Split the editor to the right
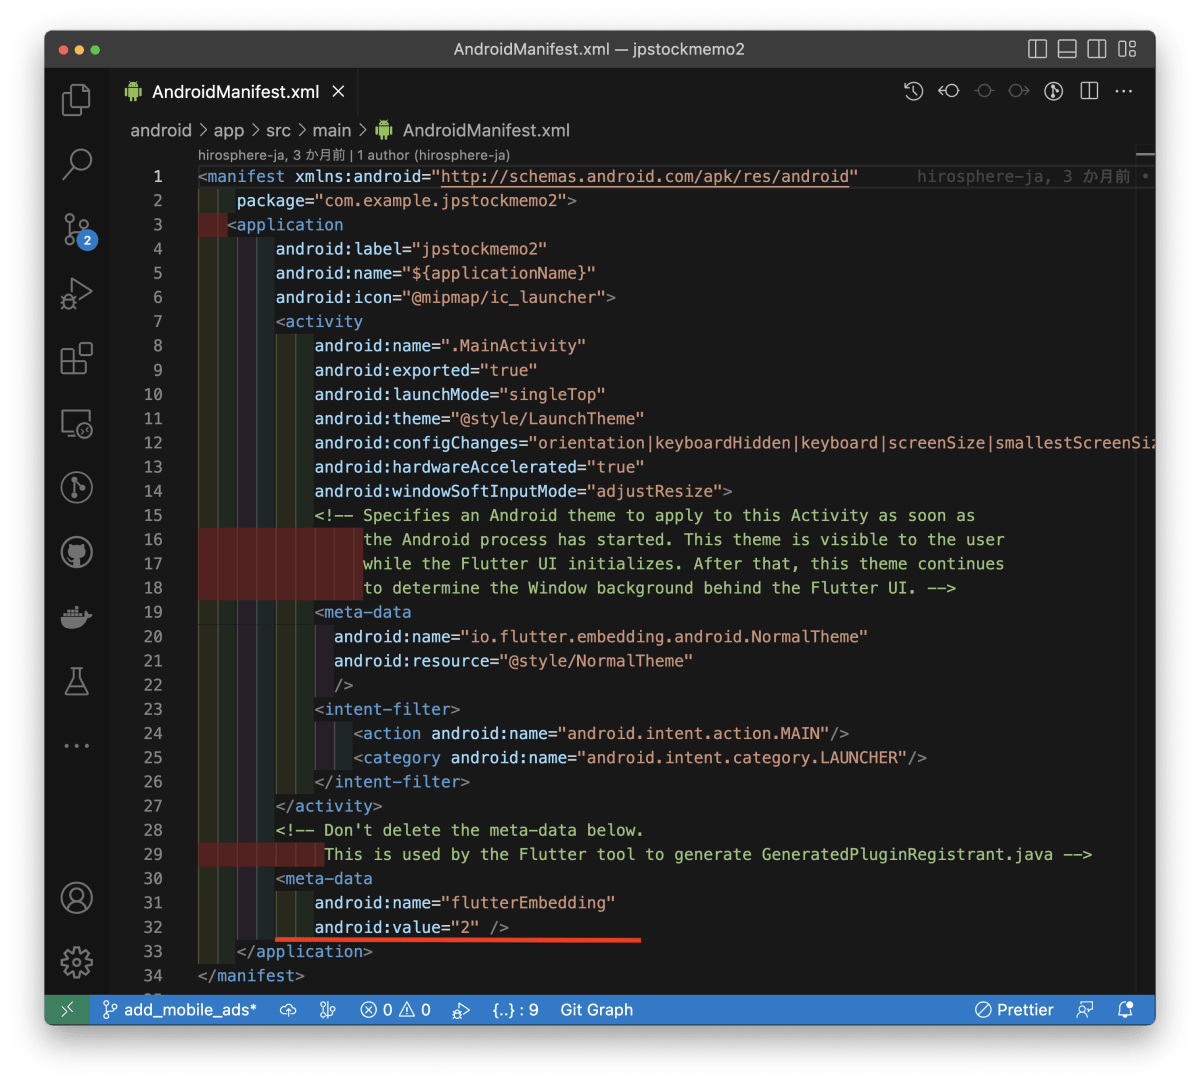 point(1089,91)
